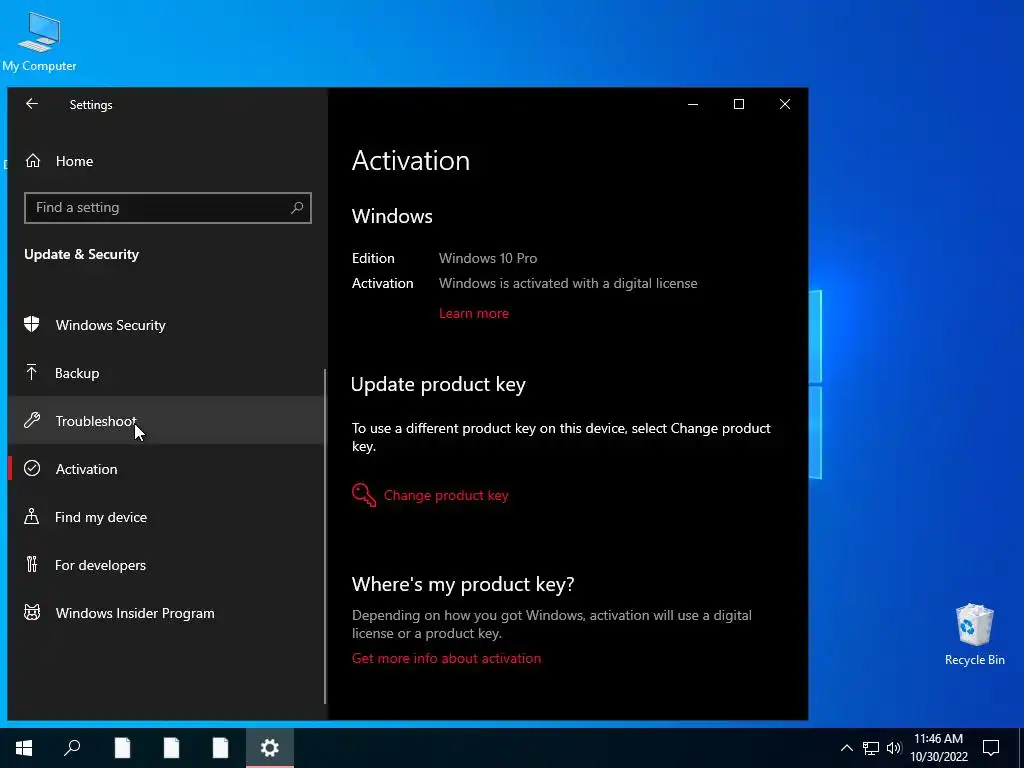
Task: Click the Windows Insider Program icon
Action: tap(32, 612)
